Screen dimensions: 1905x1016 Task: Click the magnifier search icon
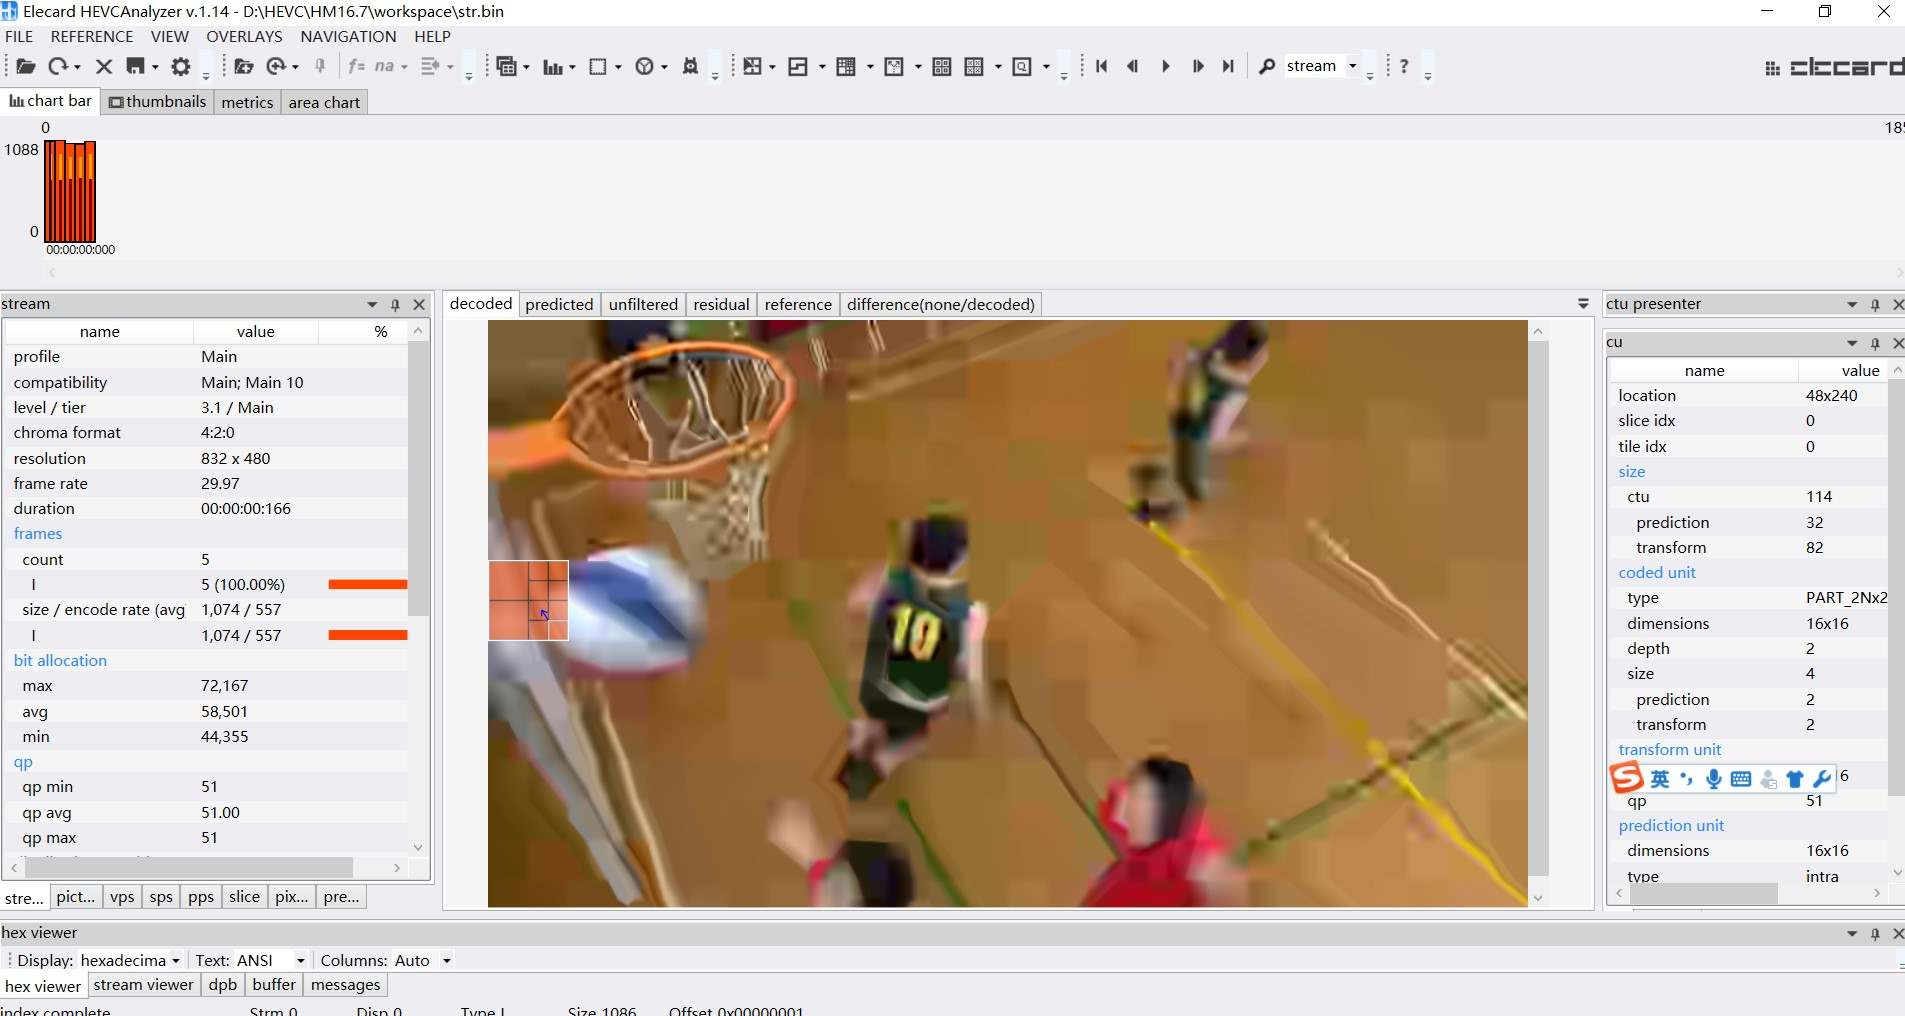(x=1267, y=66)
